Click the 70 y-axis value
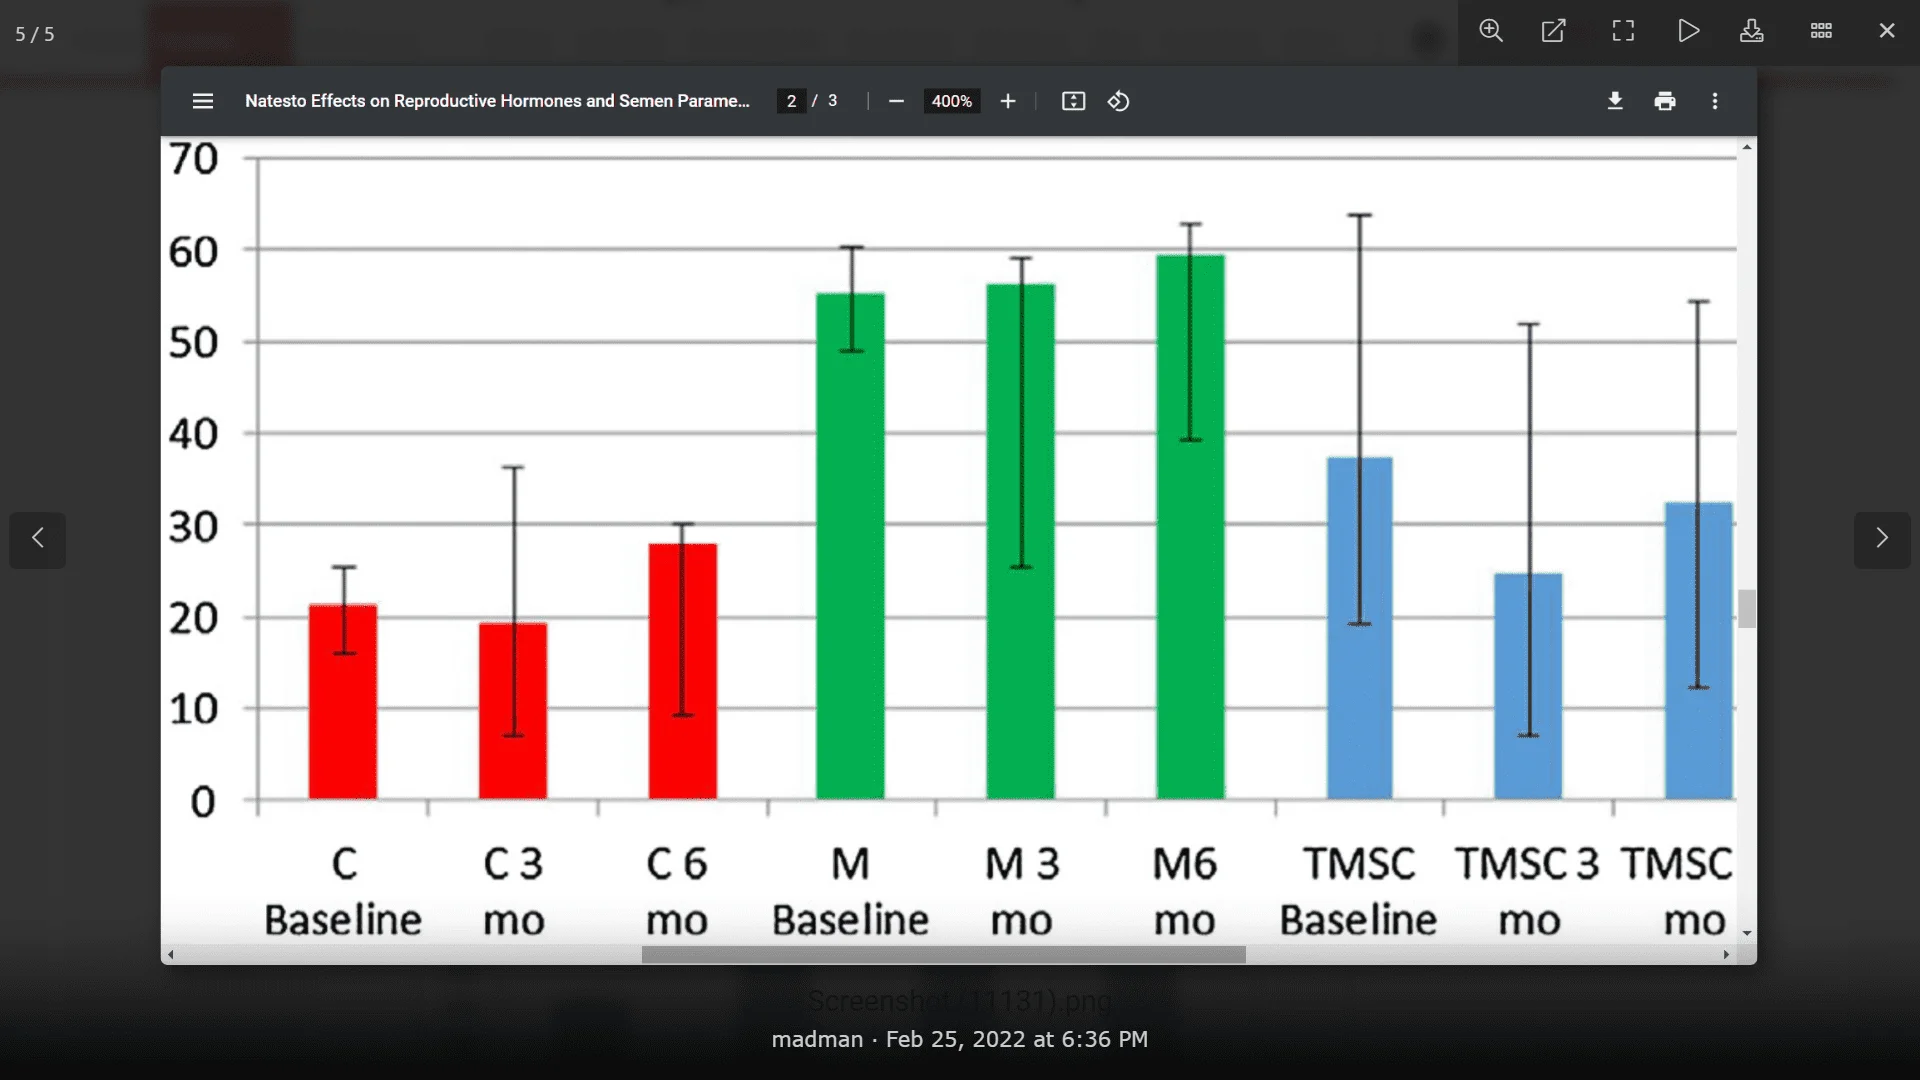This screenshot has height=1080, width=1920. 193,159
